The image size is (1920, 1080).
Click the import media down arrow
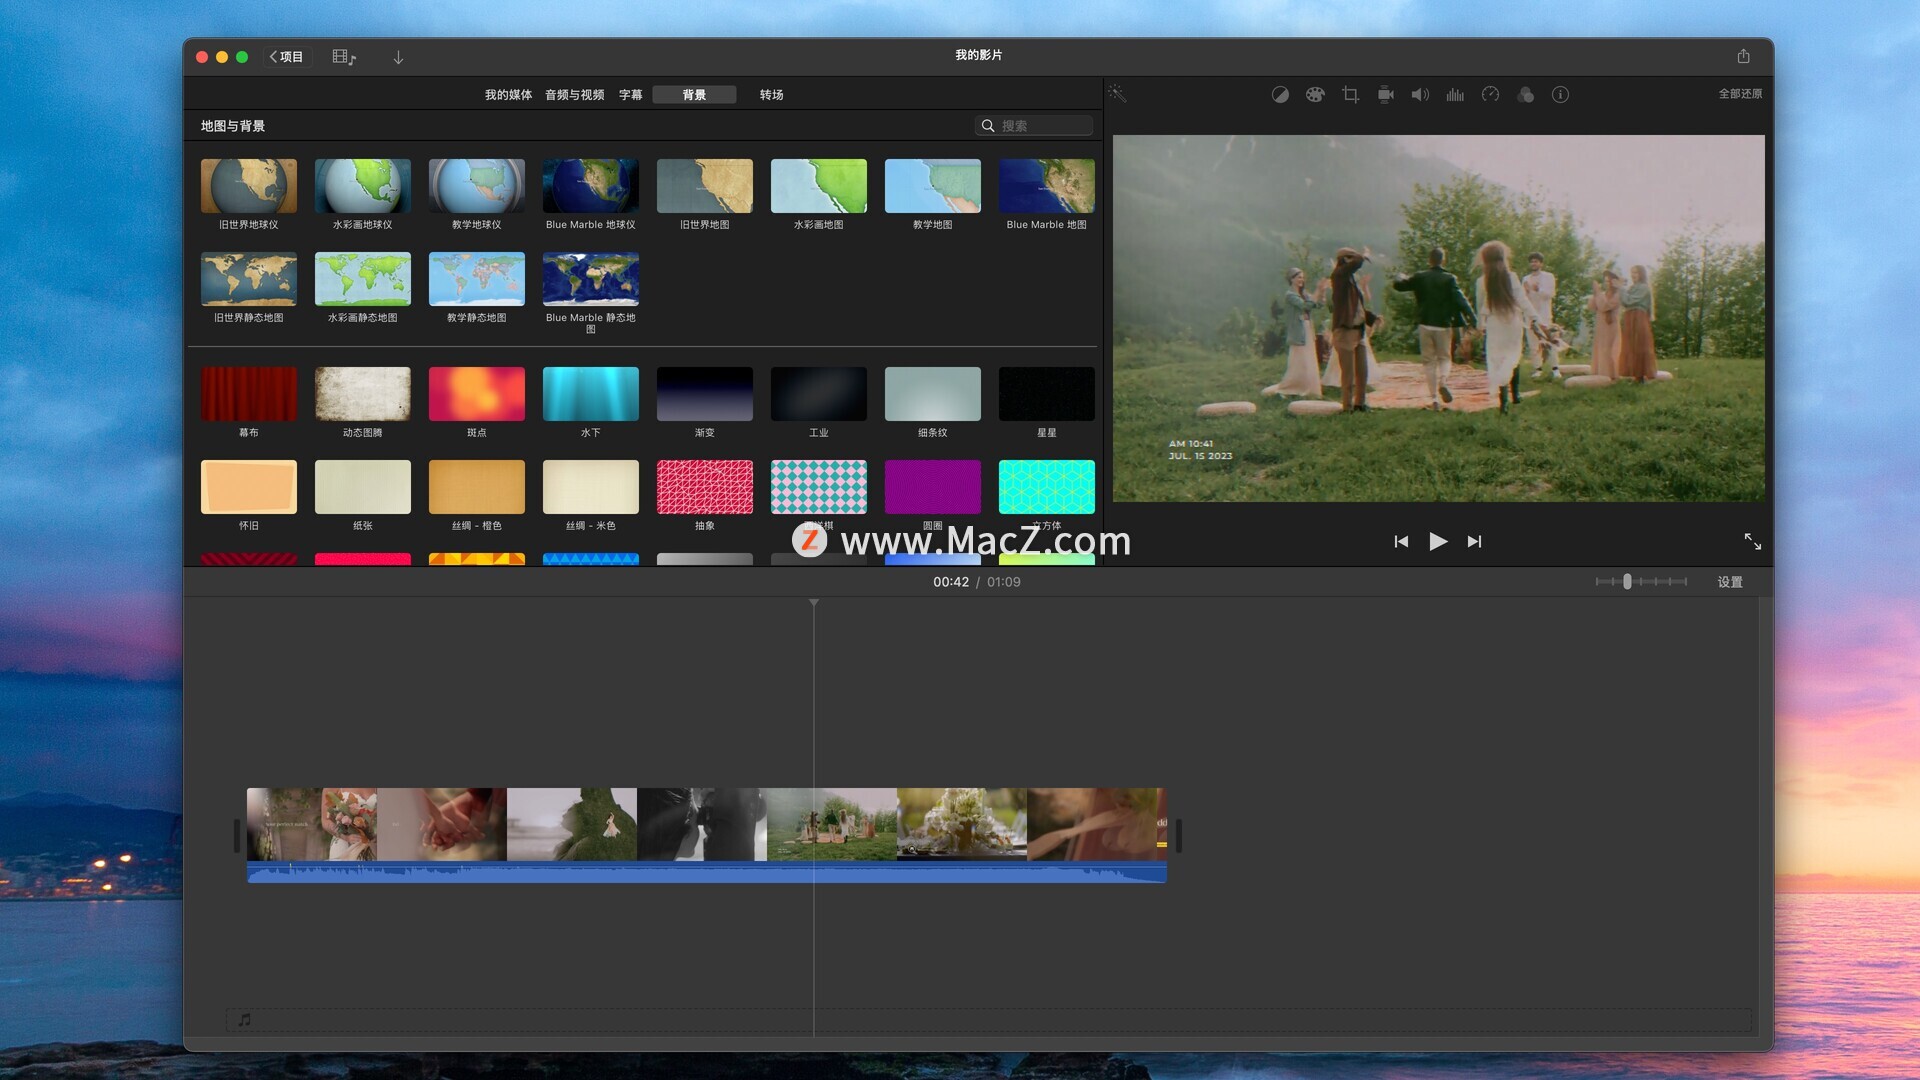click(398, 57)
